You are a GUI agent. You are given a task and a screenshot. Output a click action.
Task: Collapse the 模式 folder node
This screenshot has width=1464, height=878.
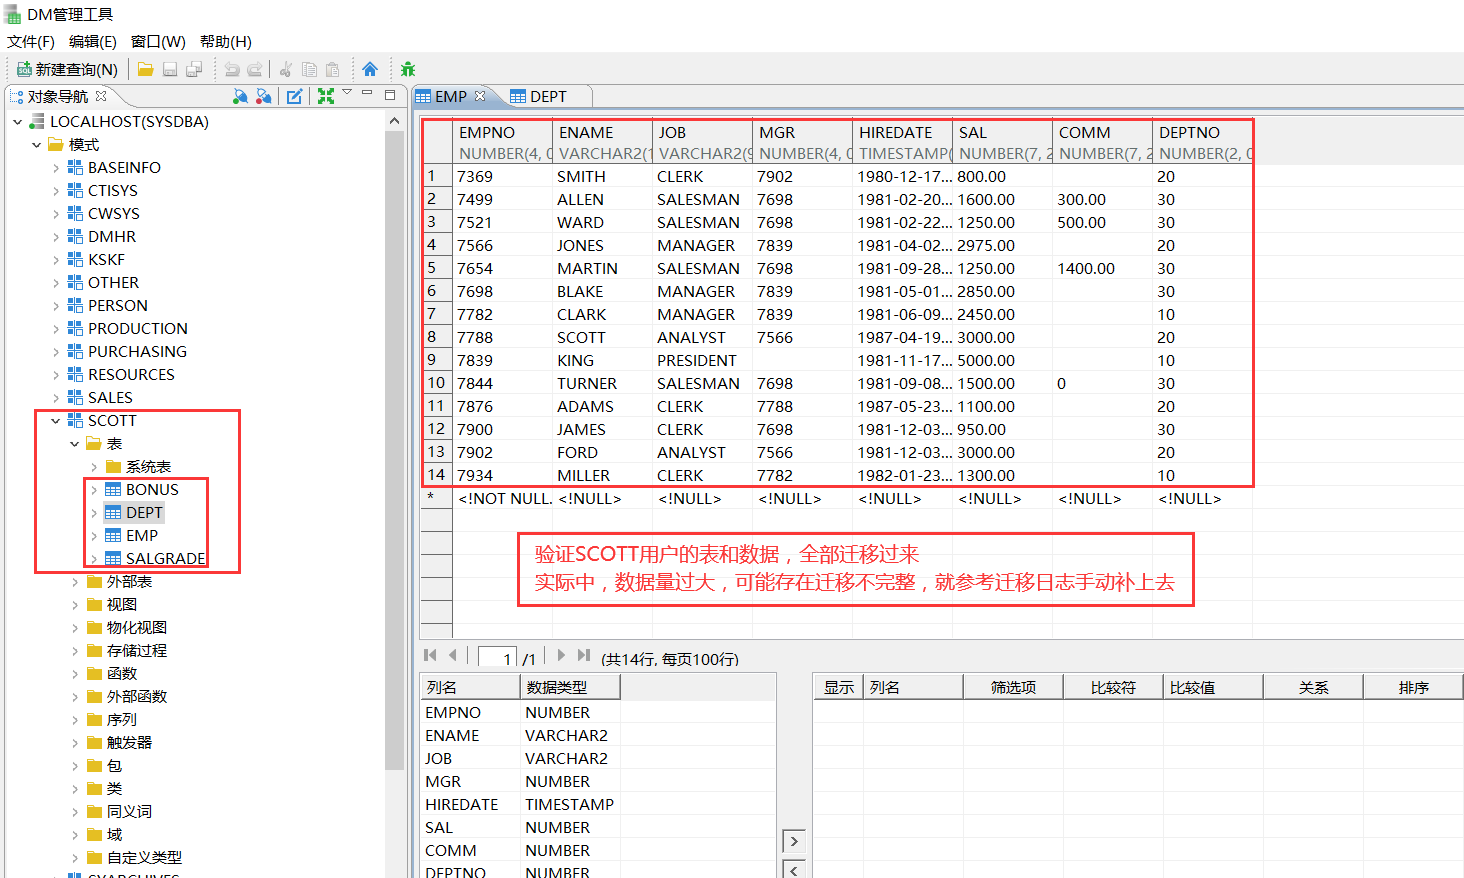[x=37, y=145]
